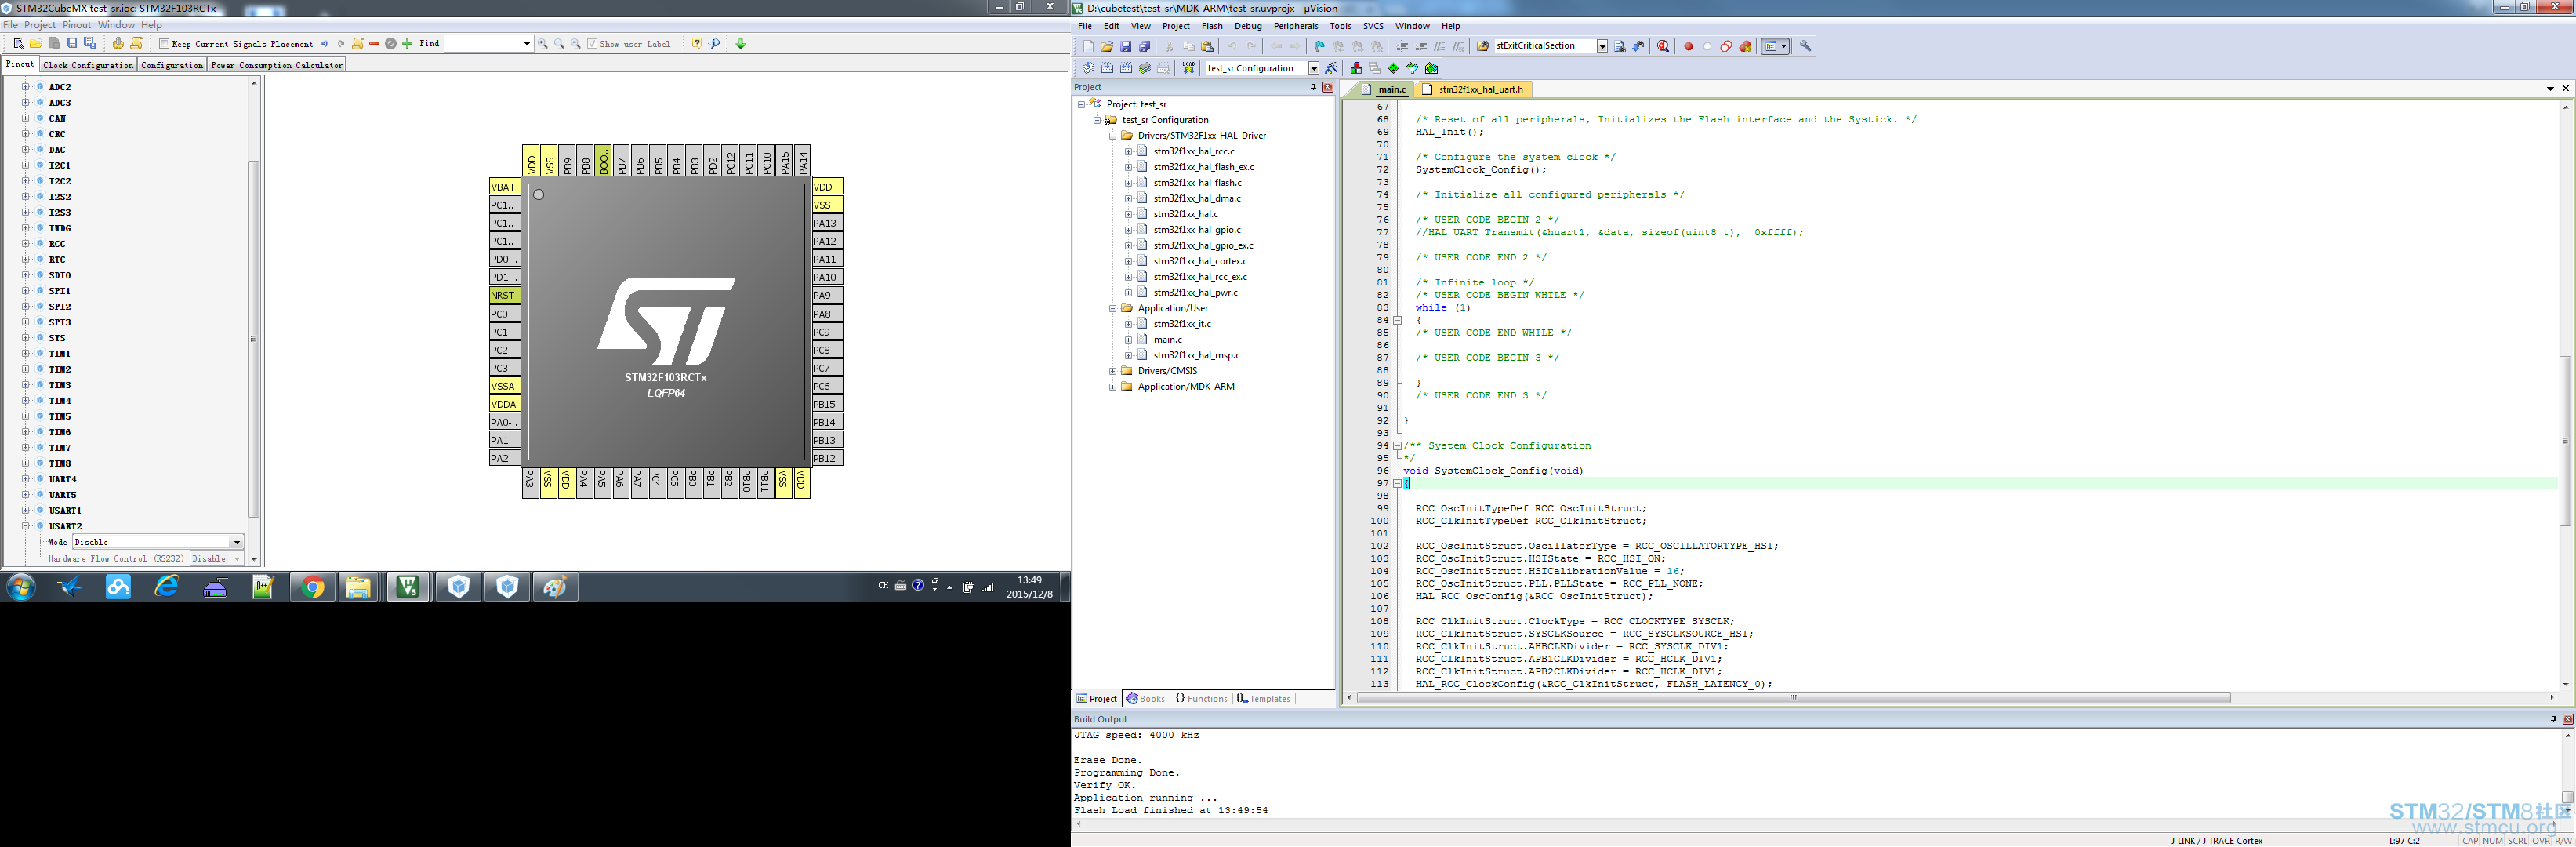Toggle bookmark with the blue flag icon
The width and height of the screenshot is (2576, 847).
1319,46
